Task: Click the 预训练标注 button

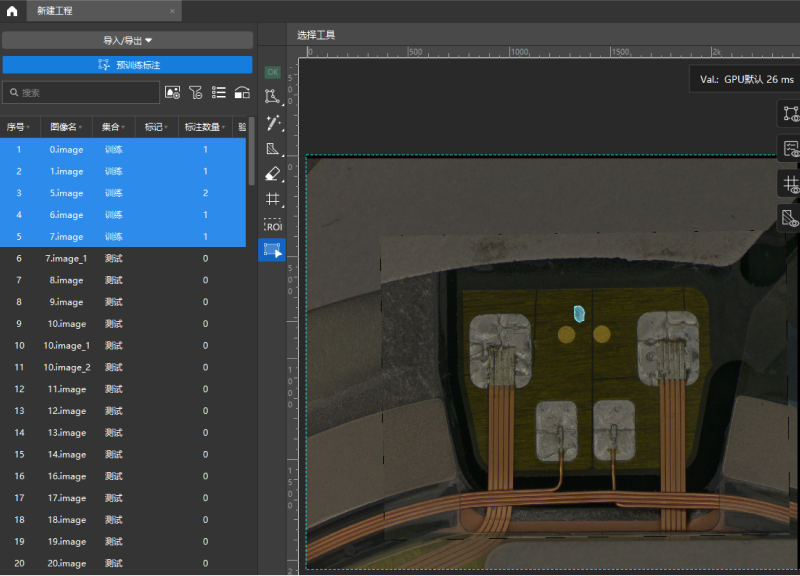Action: click(128, 65)
